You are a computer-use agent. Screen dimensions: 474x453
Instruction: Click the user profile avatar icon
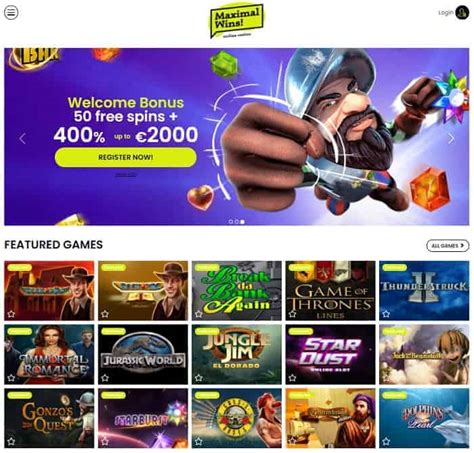[462, 13]
